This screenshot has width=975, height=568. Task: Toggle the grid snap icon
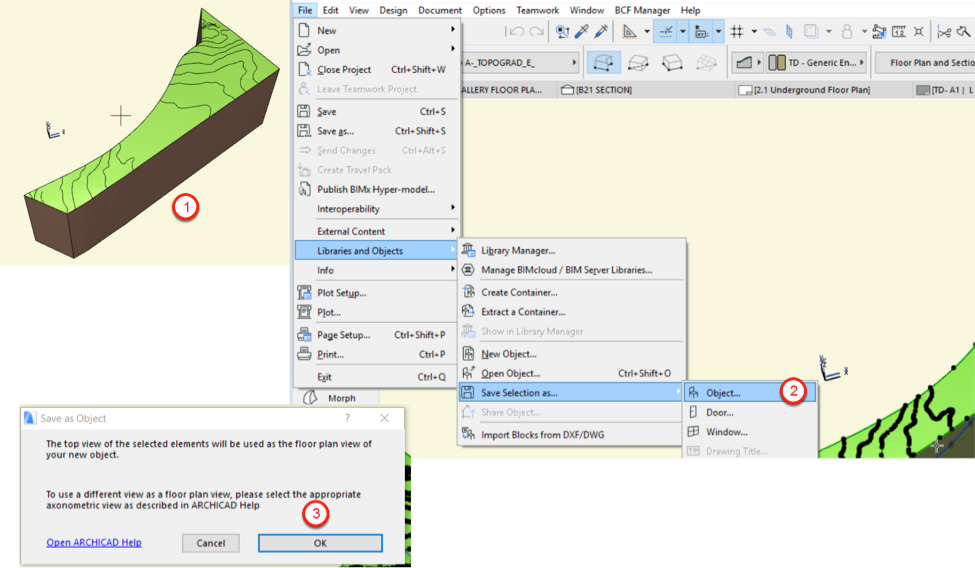pyautogui.click(x=737, y=31)
